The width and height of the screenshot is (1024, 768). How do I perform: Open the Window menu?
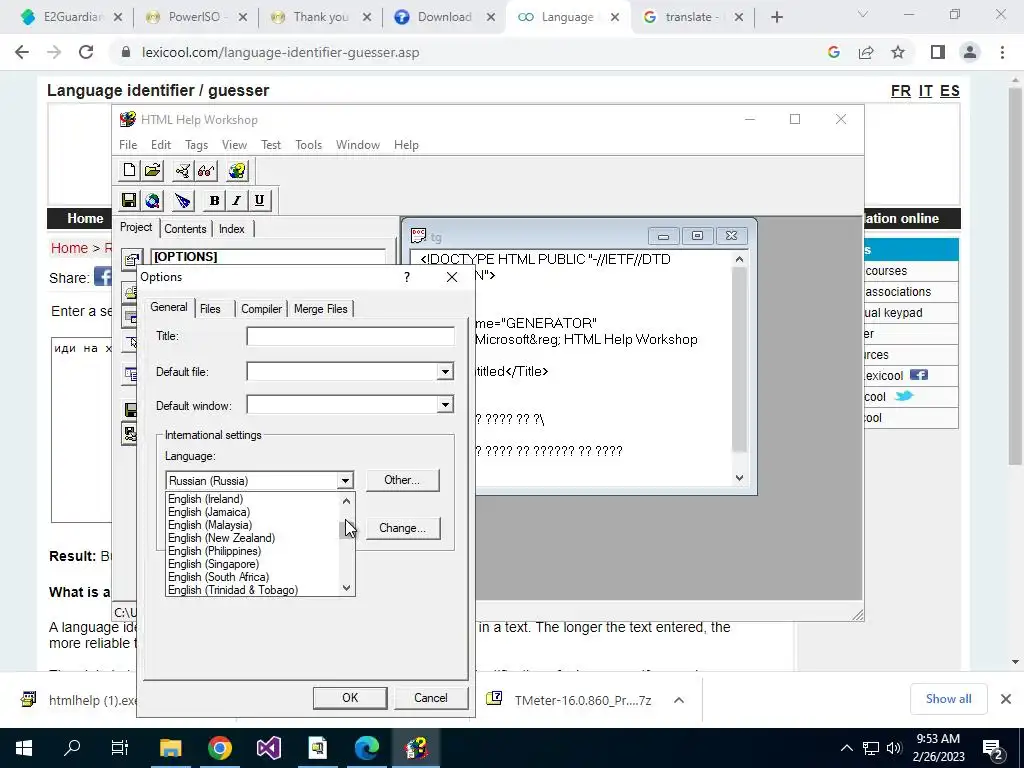point(358,145)
